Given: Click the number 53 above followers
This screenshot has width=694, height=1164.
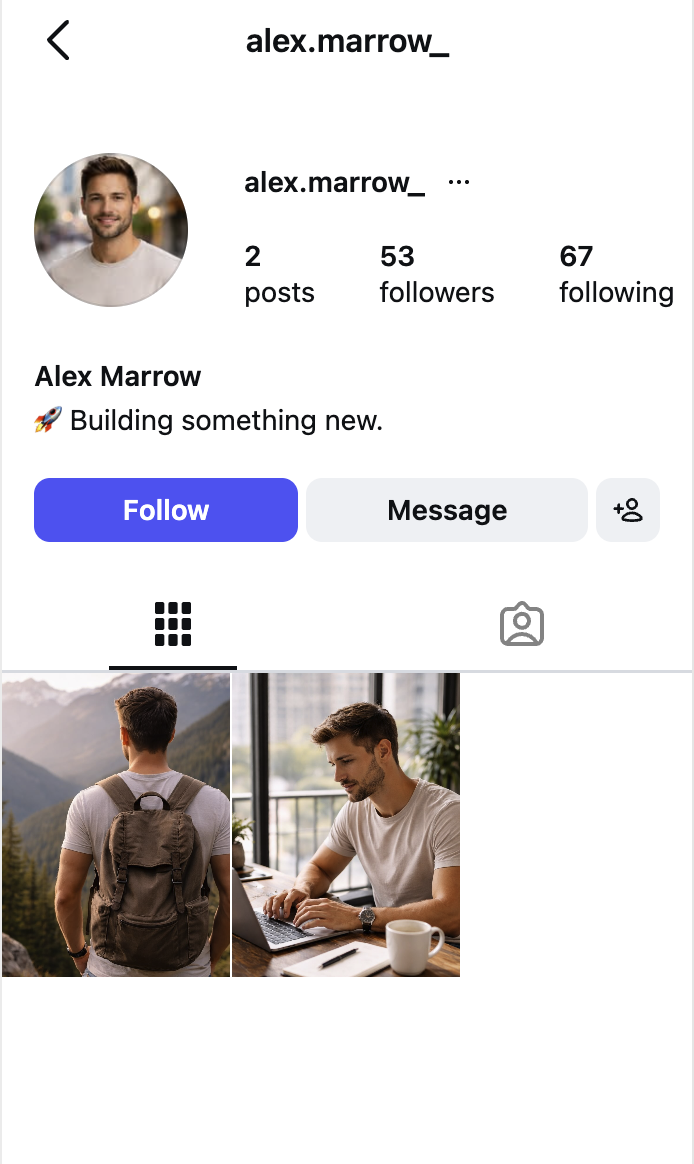Looking at the screenshot, I should point(397,257).
